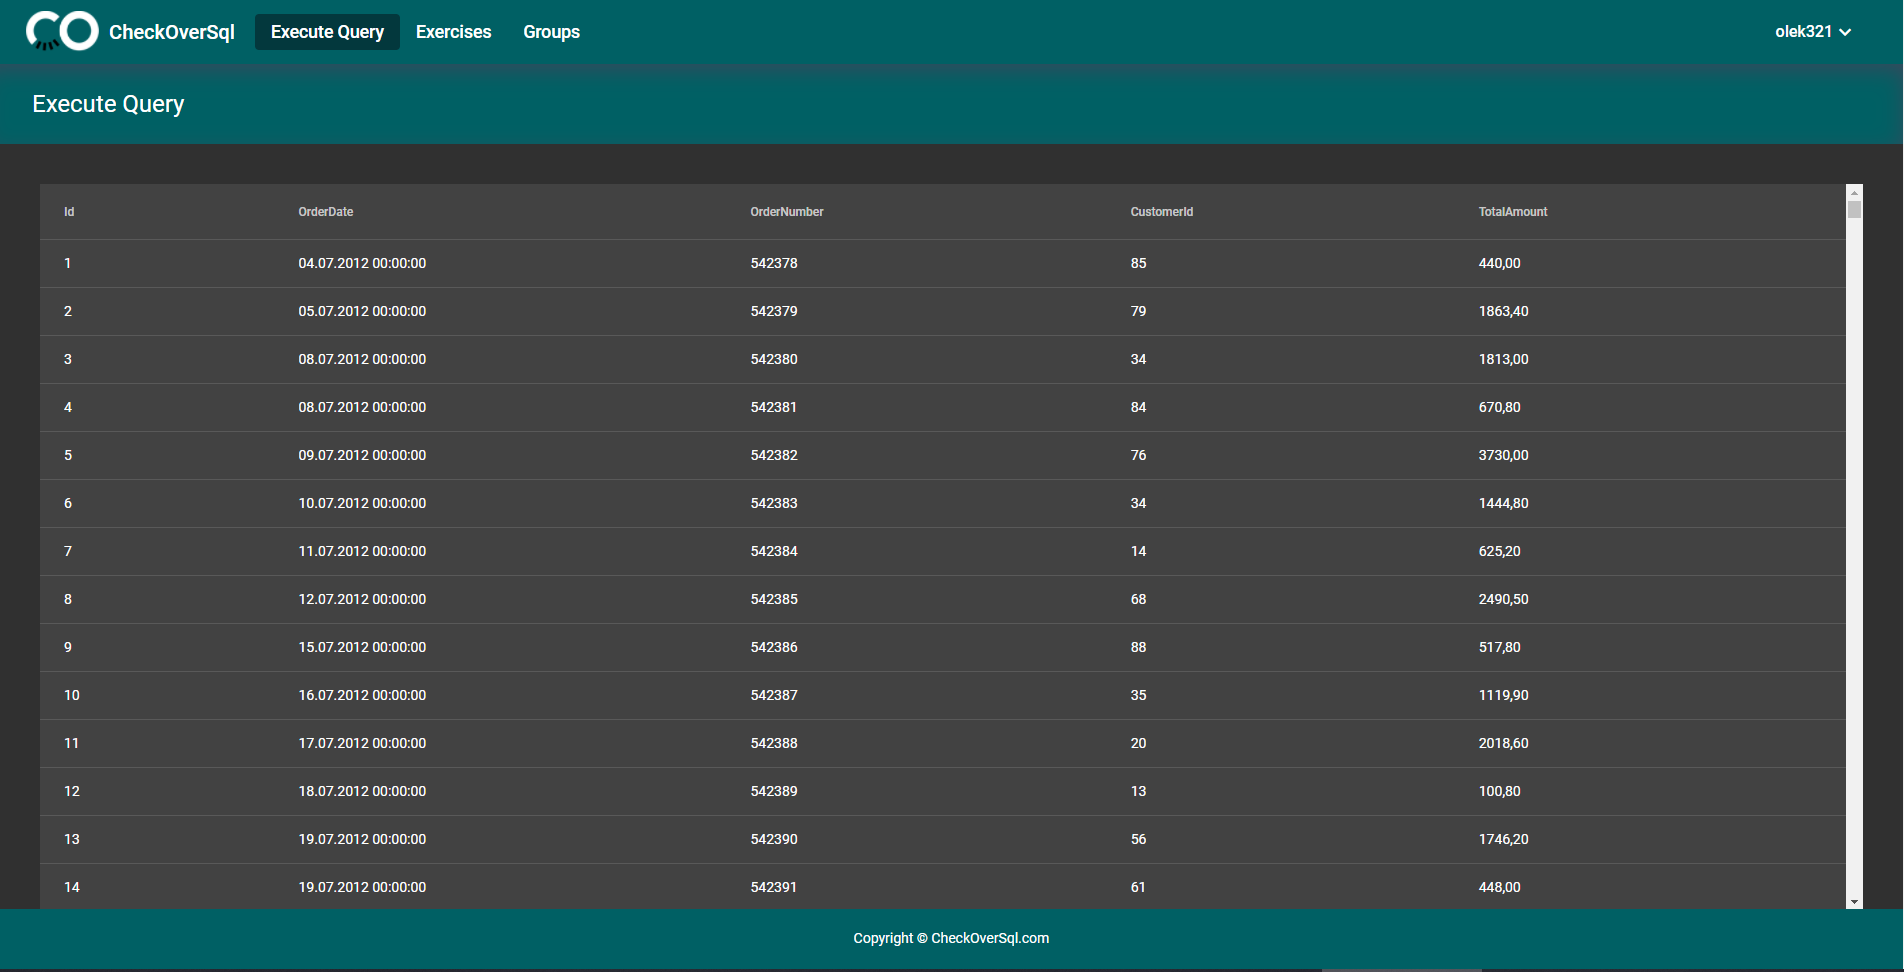Click the Id column header
This screenshot has height=972, width=1904.
pyautogui.click(x=69, y=212)
